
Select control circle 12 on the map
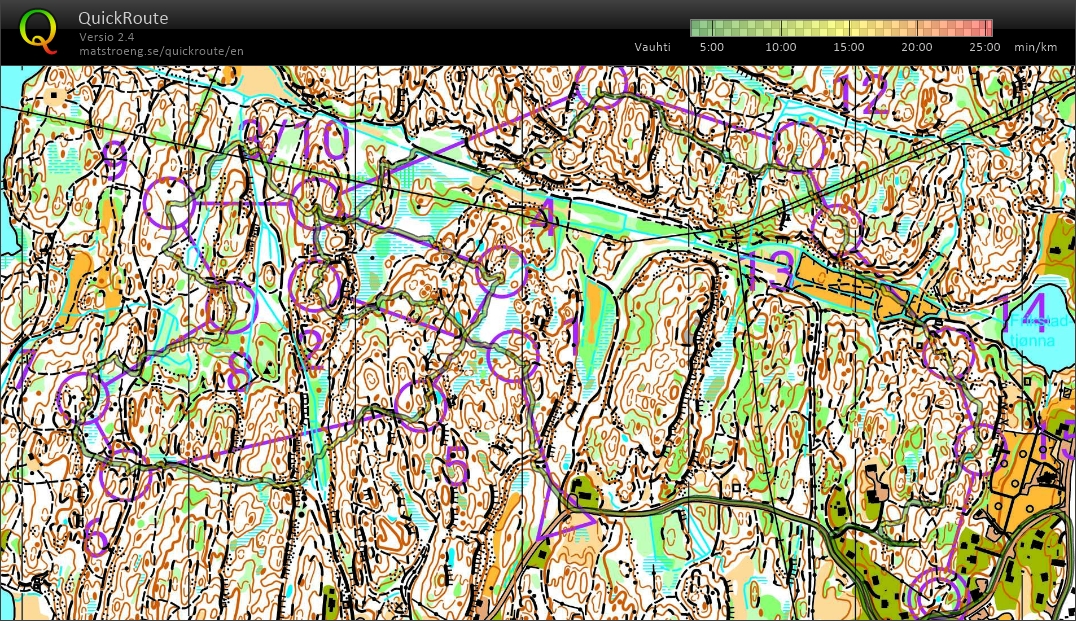[799, 147]
